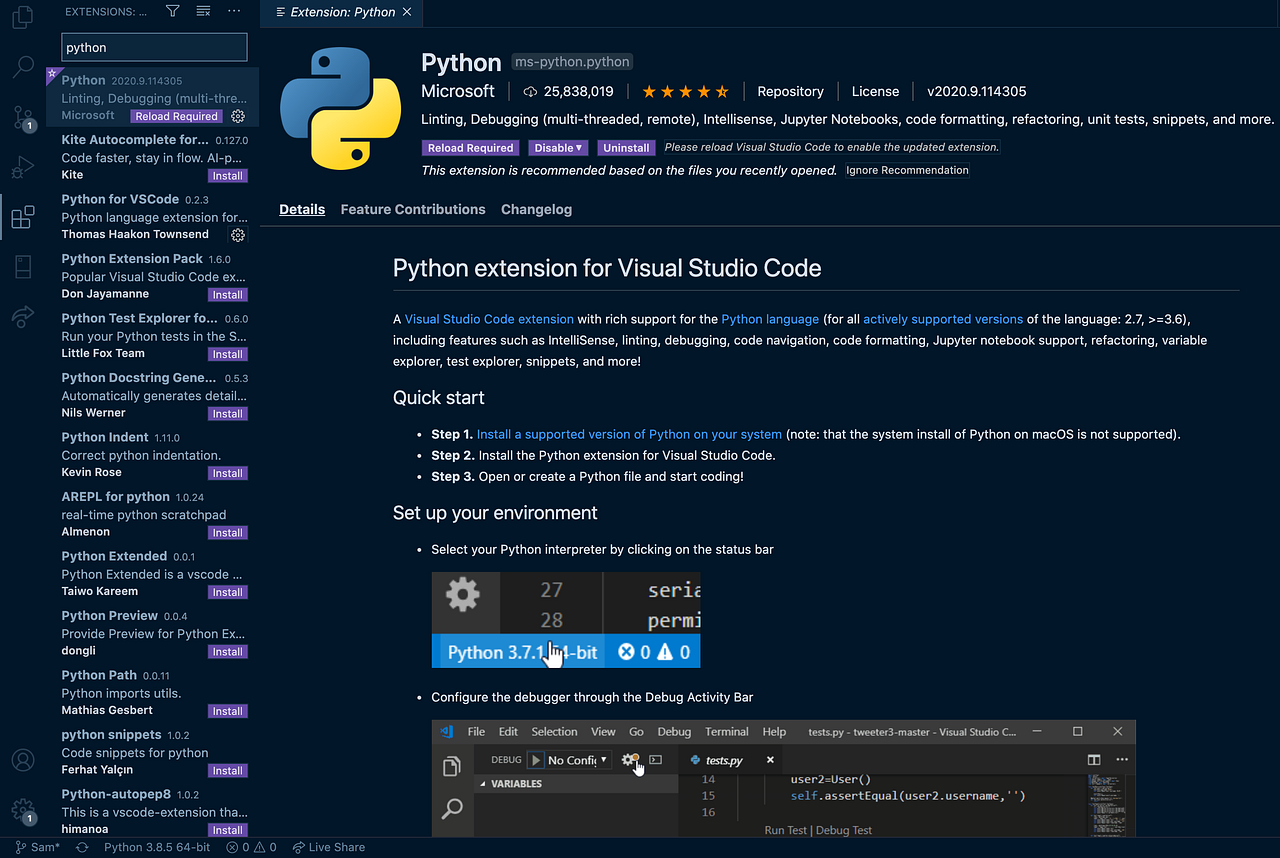Click the Python interpreter status bar screenshot image
The width and height of the screenshot is (1280, 858).
pos(566,620)
